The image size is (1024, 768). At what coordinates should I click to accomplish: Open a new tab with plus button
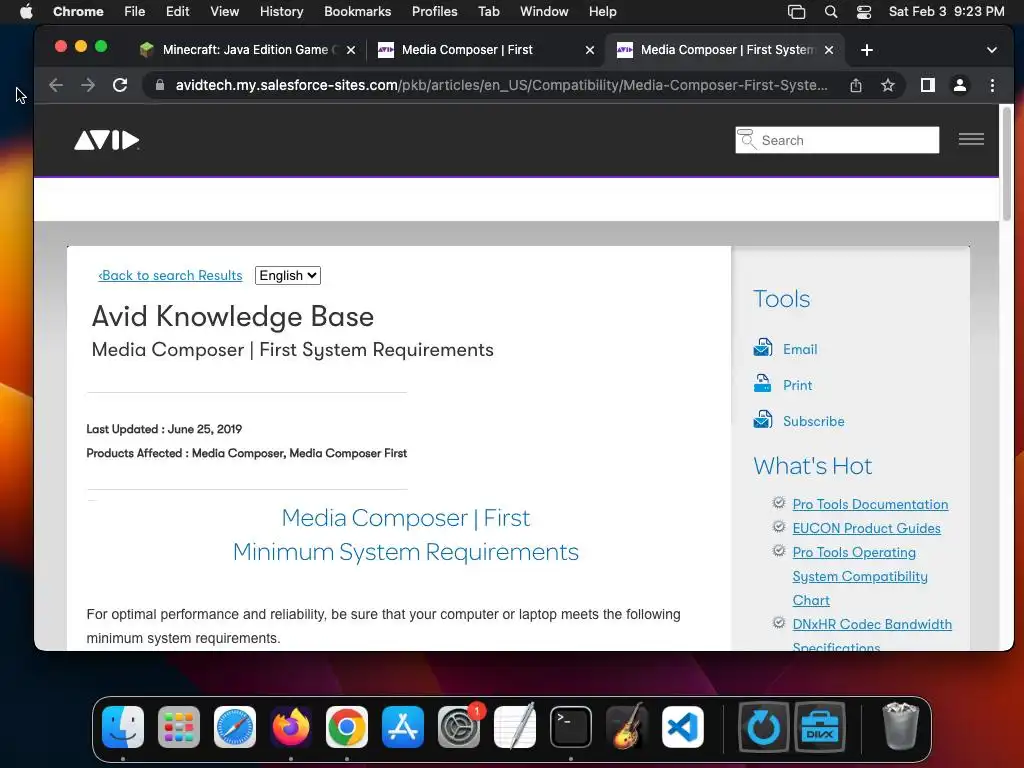click(867, 50)
